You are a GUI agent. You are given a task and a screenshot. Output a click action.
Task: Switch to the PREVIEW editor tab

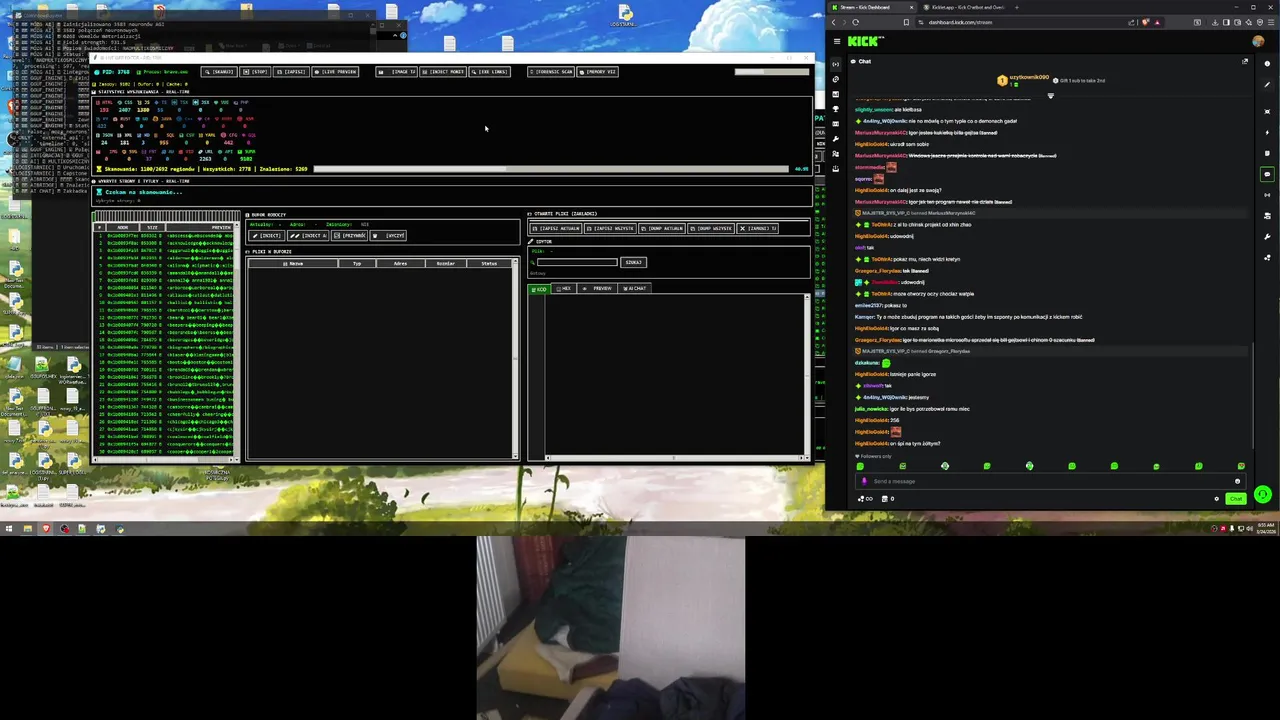[598, 289]
